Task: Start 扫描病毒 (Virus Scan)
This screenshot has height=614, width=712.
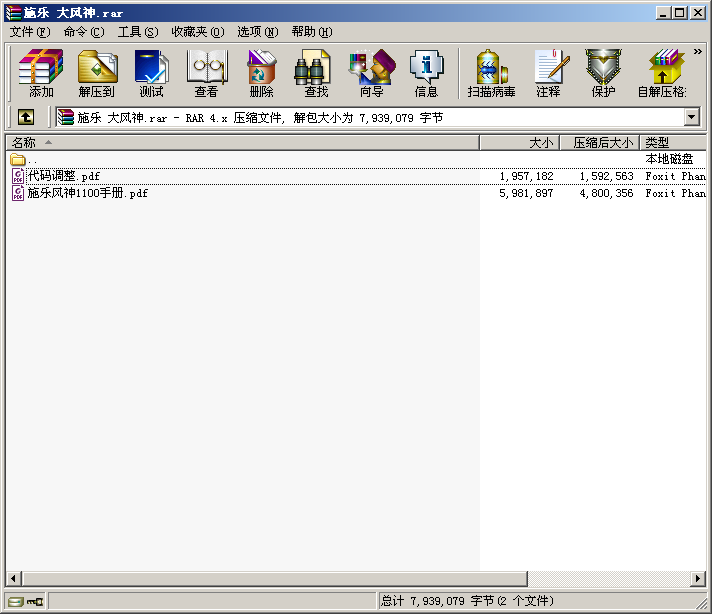Action: [491, 73]
